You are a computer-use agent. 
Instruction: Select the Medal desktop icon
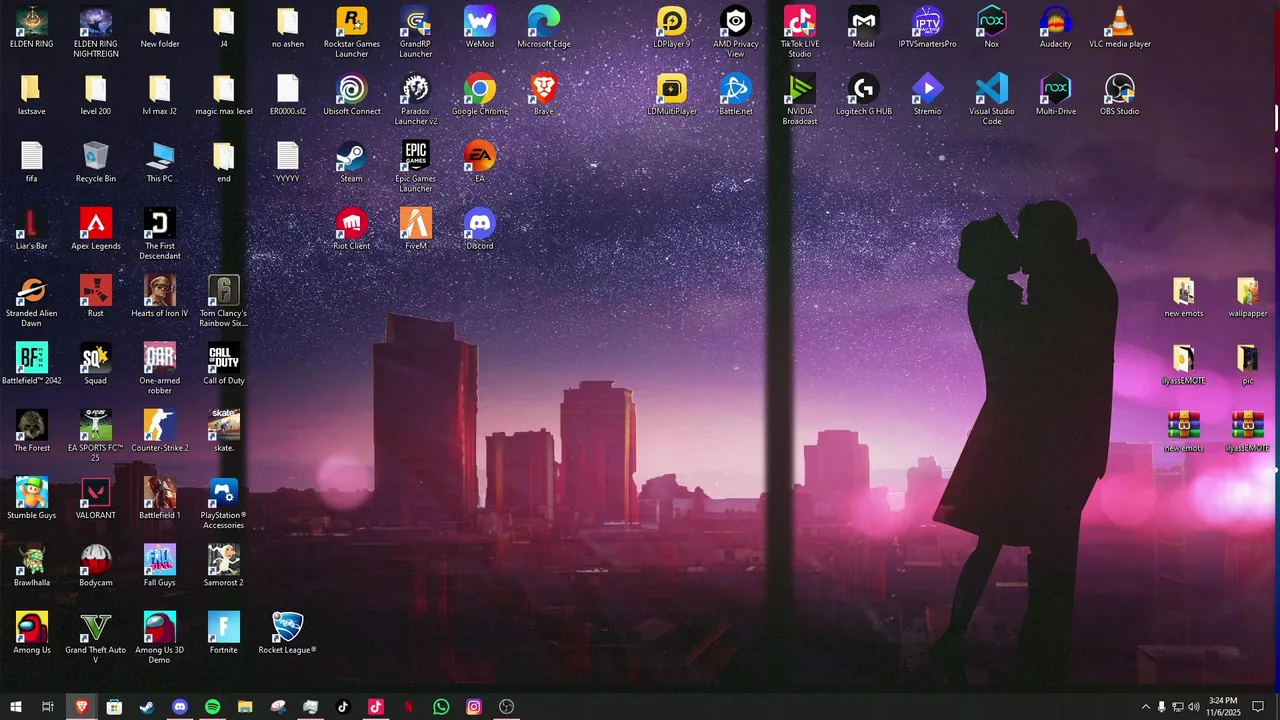click(864, 27)
